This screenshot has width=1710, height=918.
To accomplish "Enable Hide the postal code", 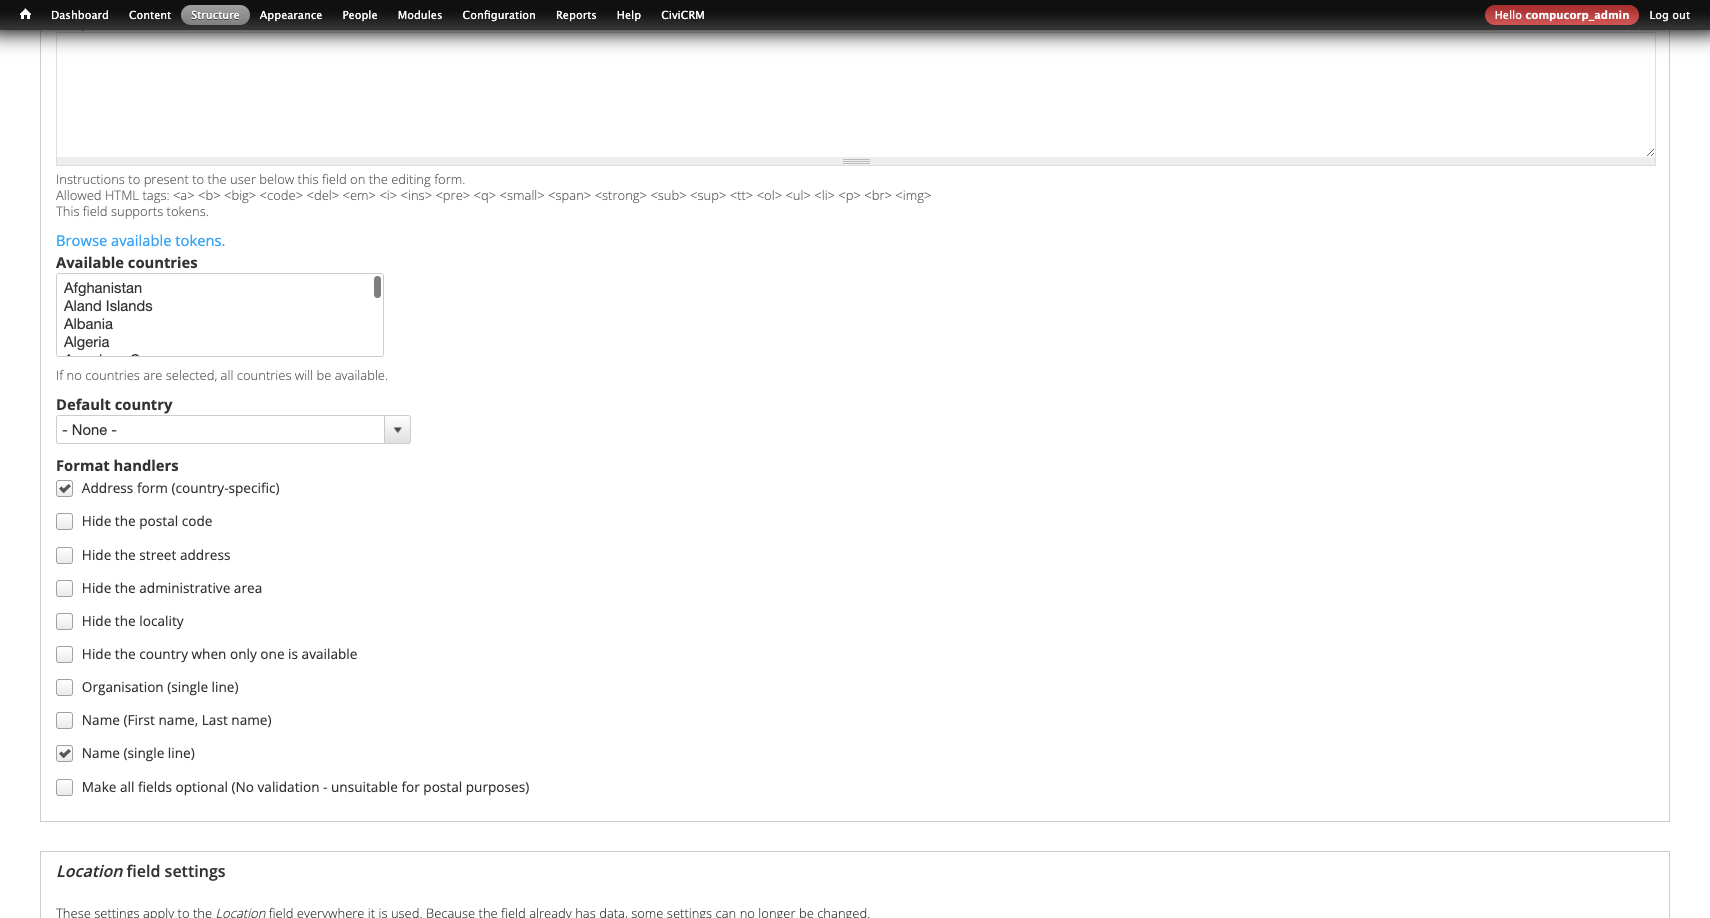I will 65,522.
